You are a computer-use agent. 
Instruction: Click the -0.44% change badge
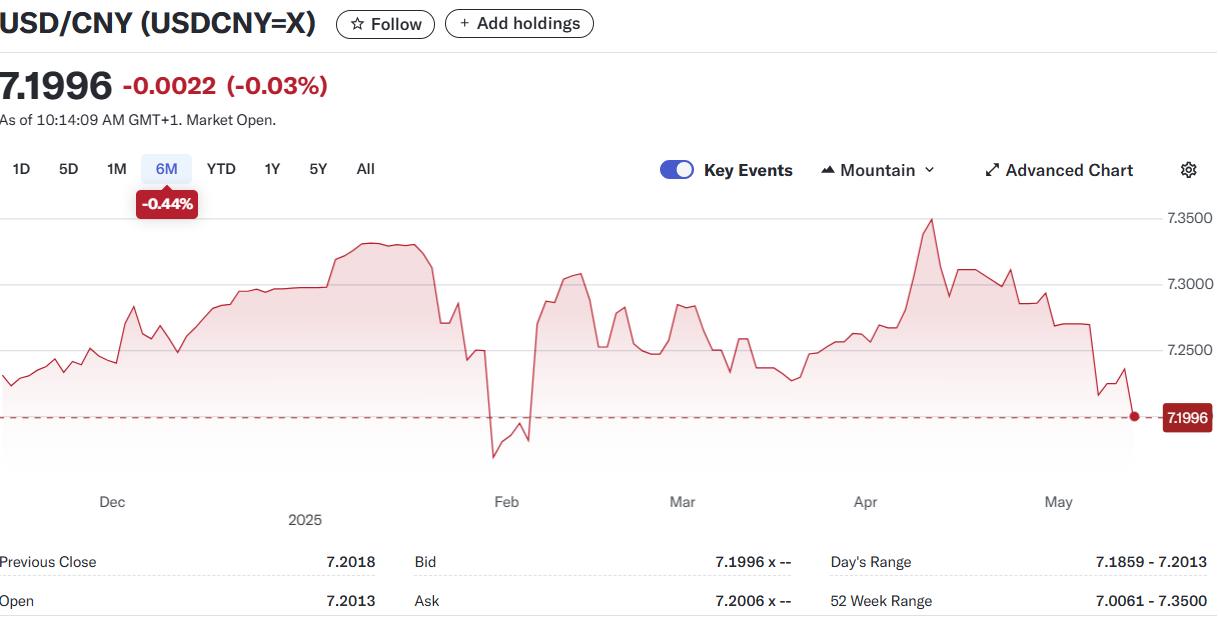(x=167, y=204)
